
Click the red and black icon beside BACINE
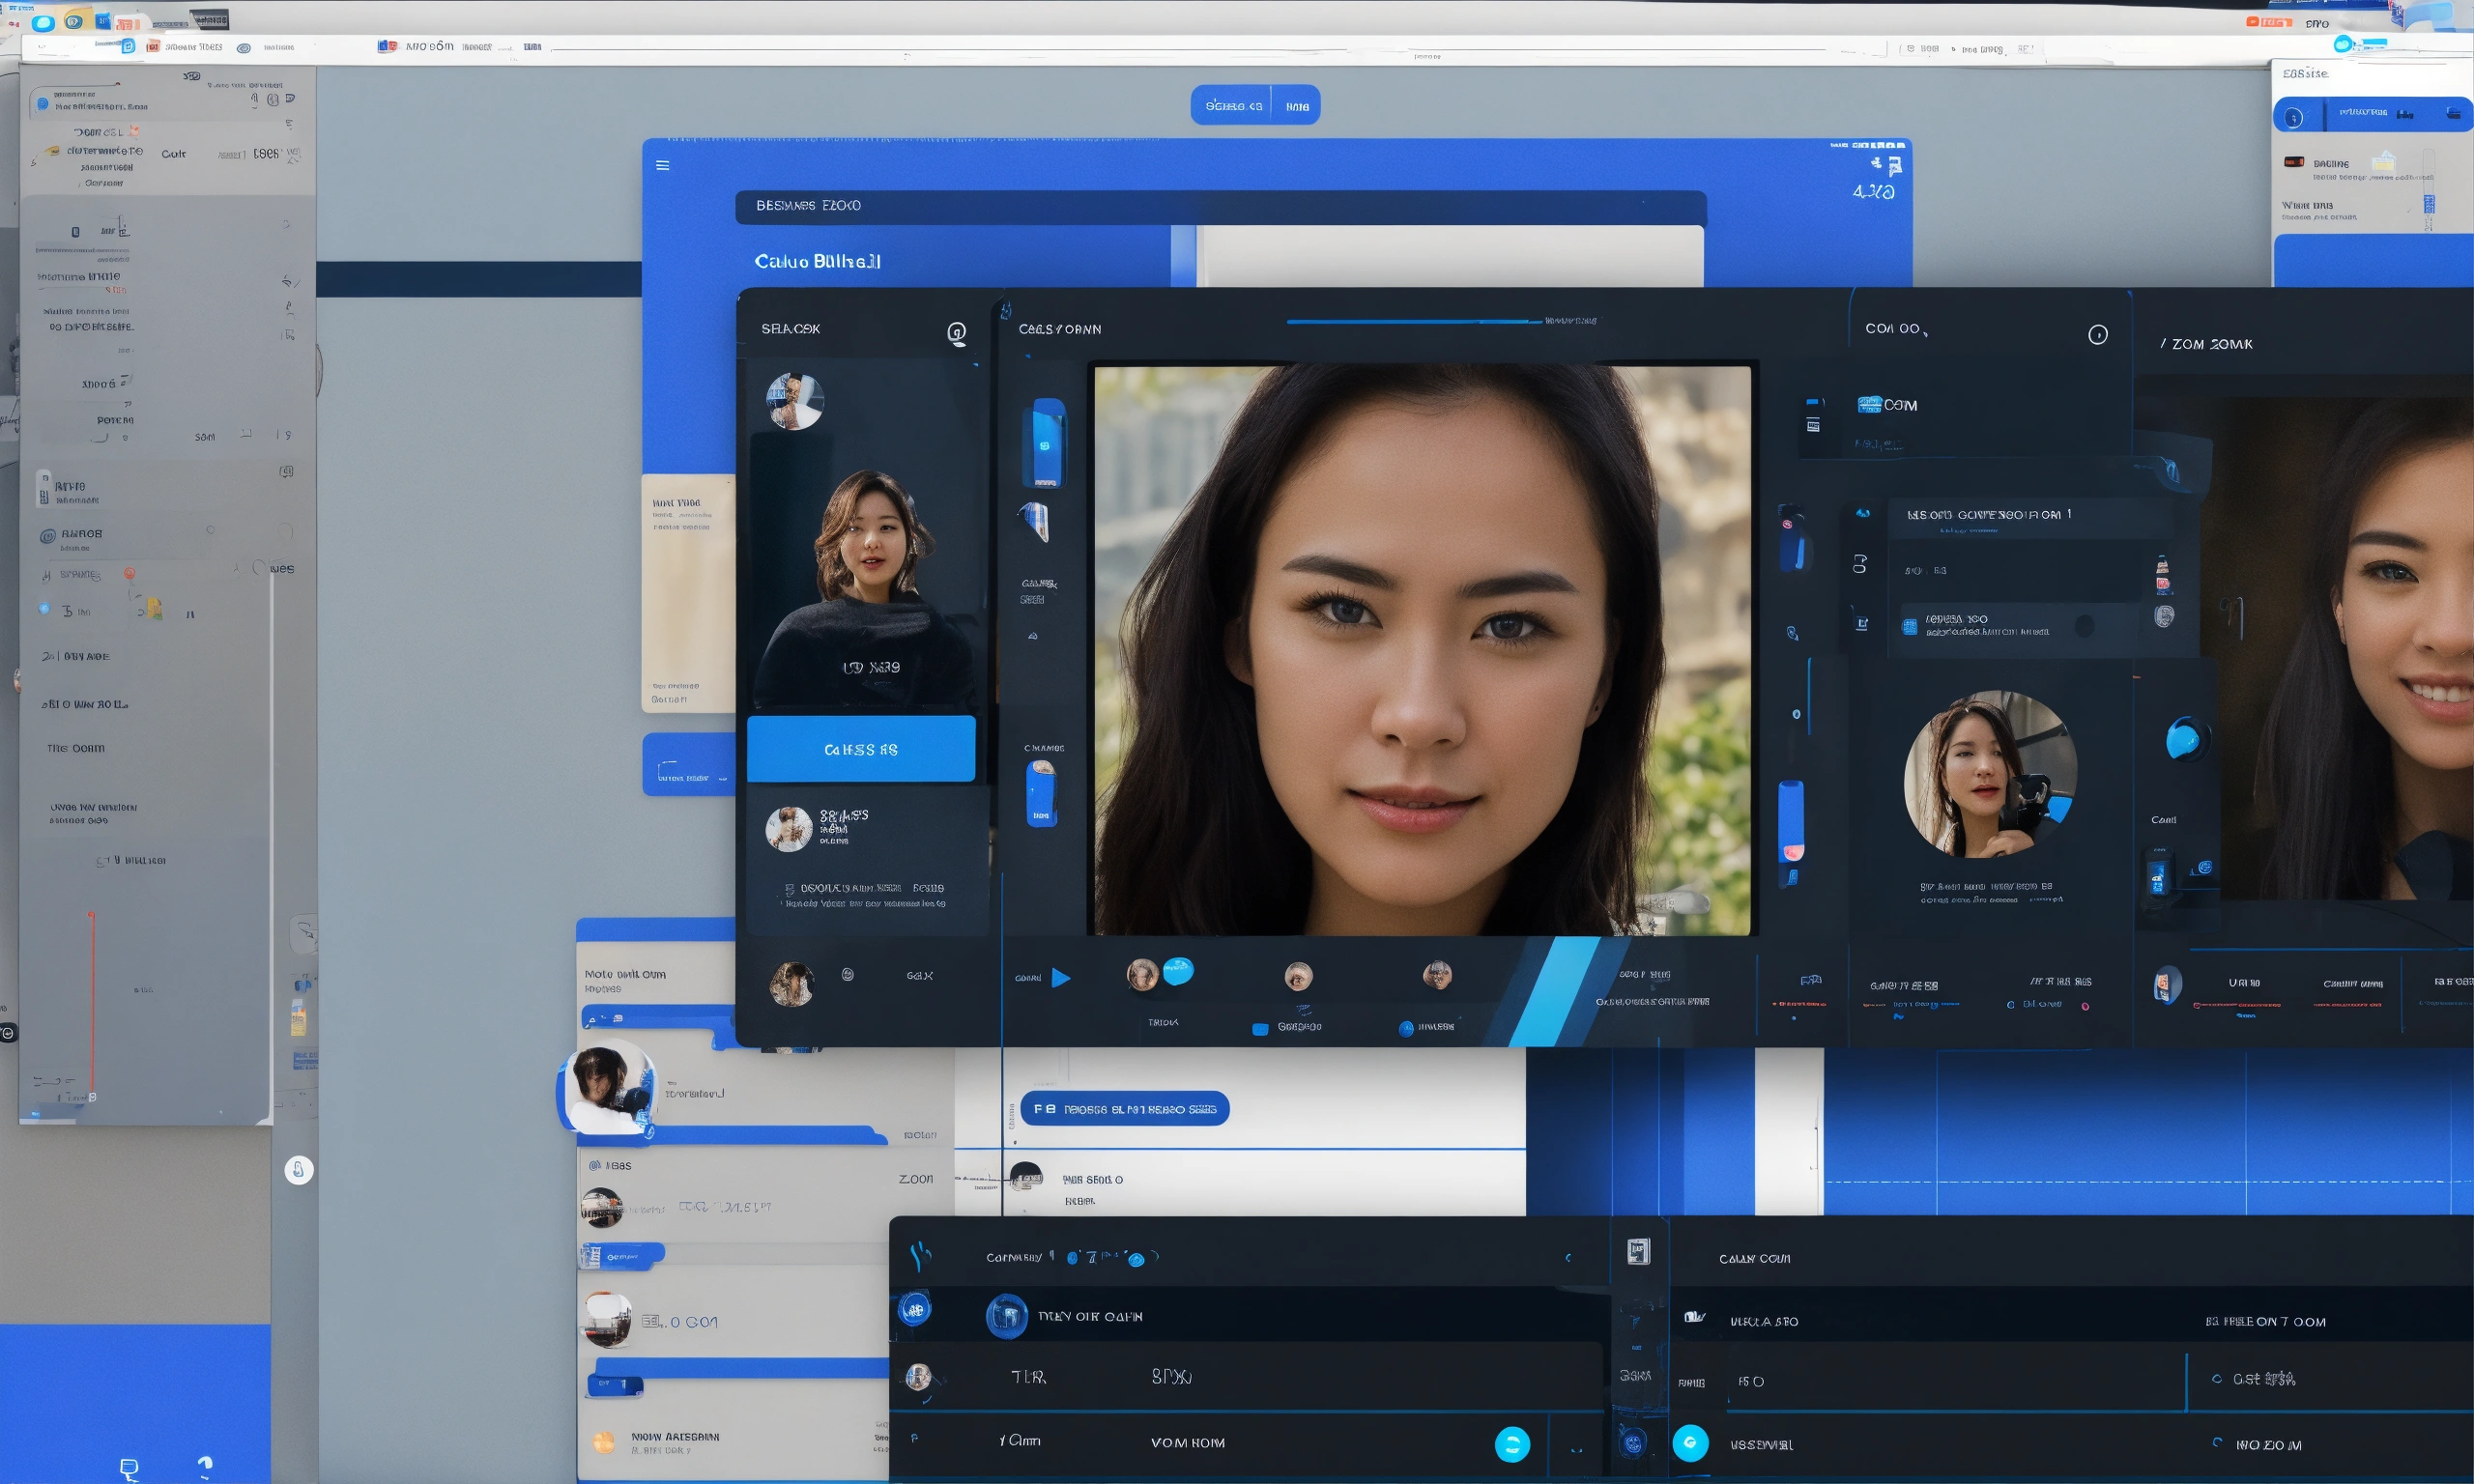[x=2295, y=162]
